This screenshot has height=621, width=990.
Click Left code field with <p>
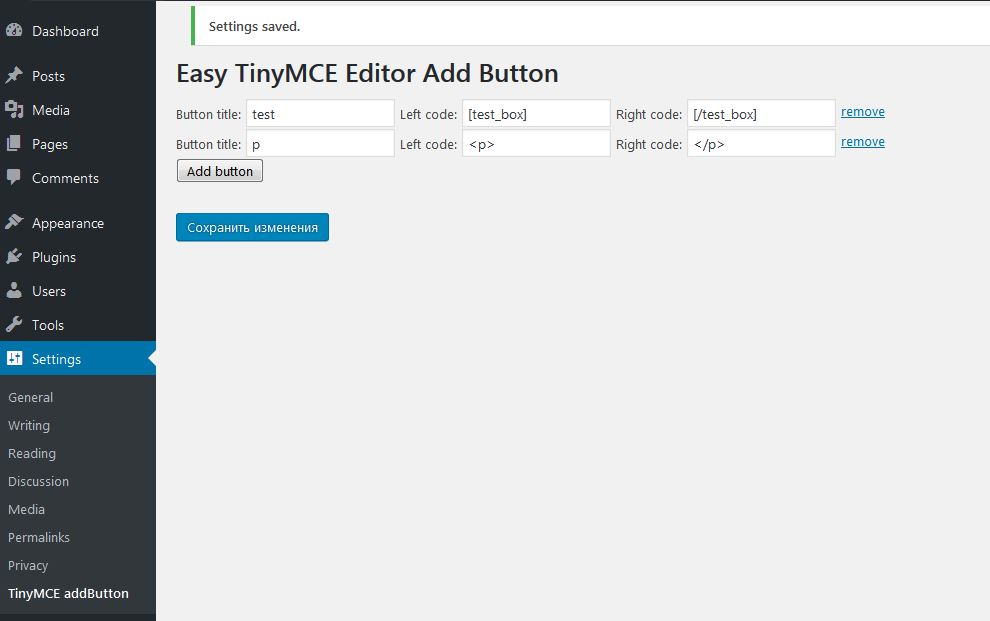[x=536, y=143]
